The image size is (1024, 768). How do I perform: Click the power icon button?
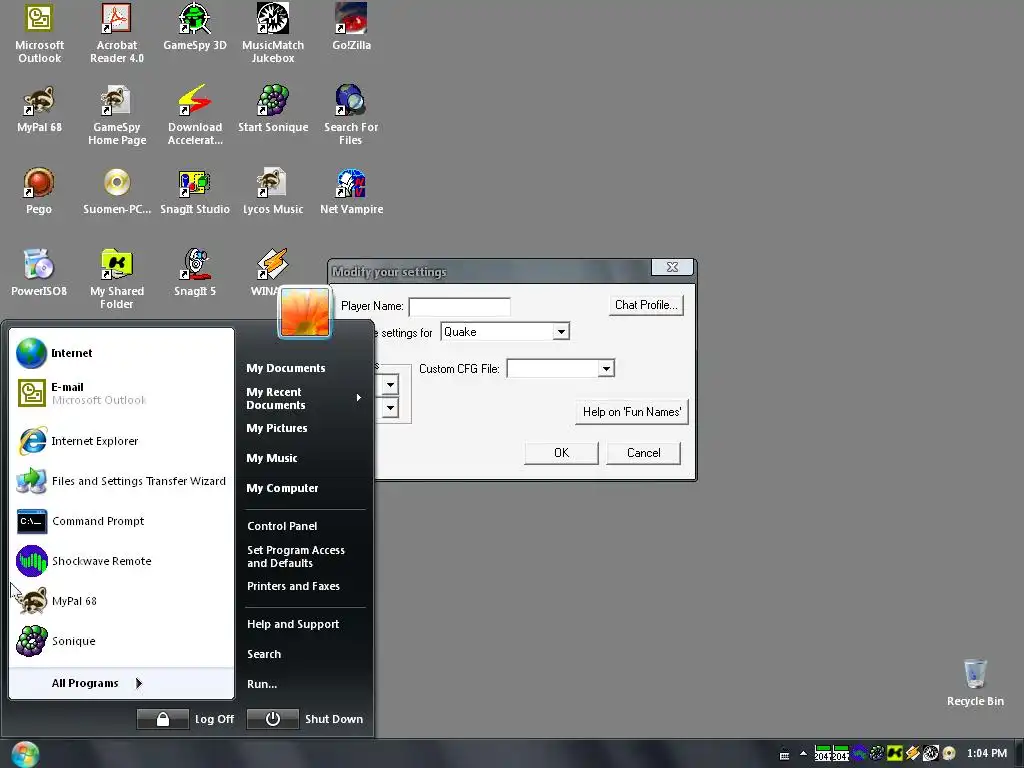(272, 719)
